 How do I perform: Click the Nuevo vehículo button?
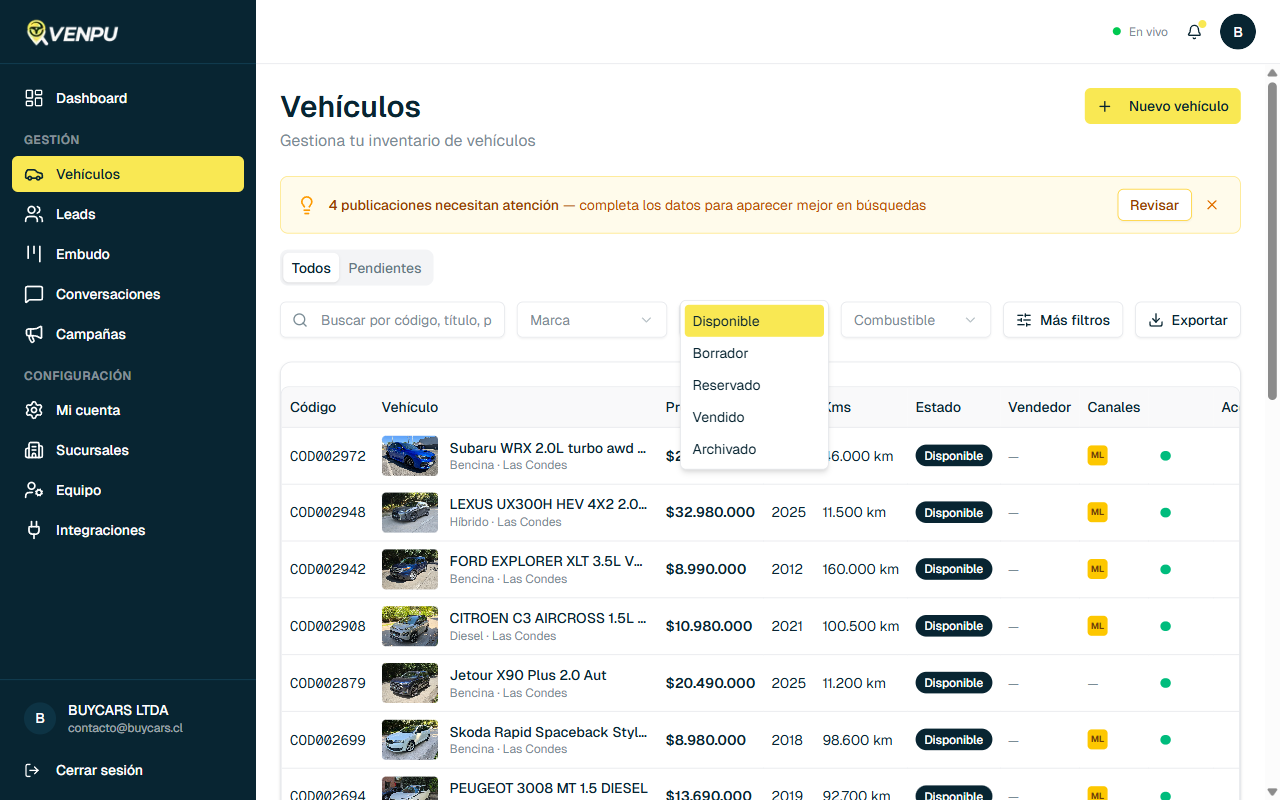click(1162, 106)
